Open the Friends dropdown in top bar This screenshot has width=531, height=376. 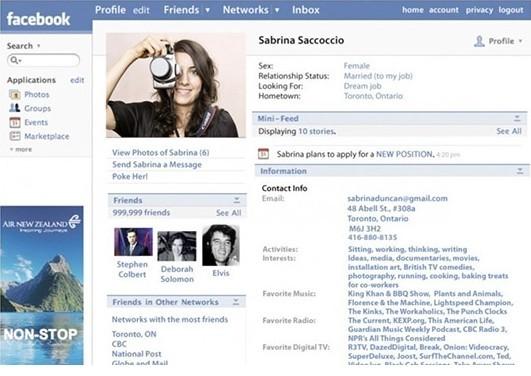208,10
